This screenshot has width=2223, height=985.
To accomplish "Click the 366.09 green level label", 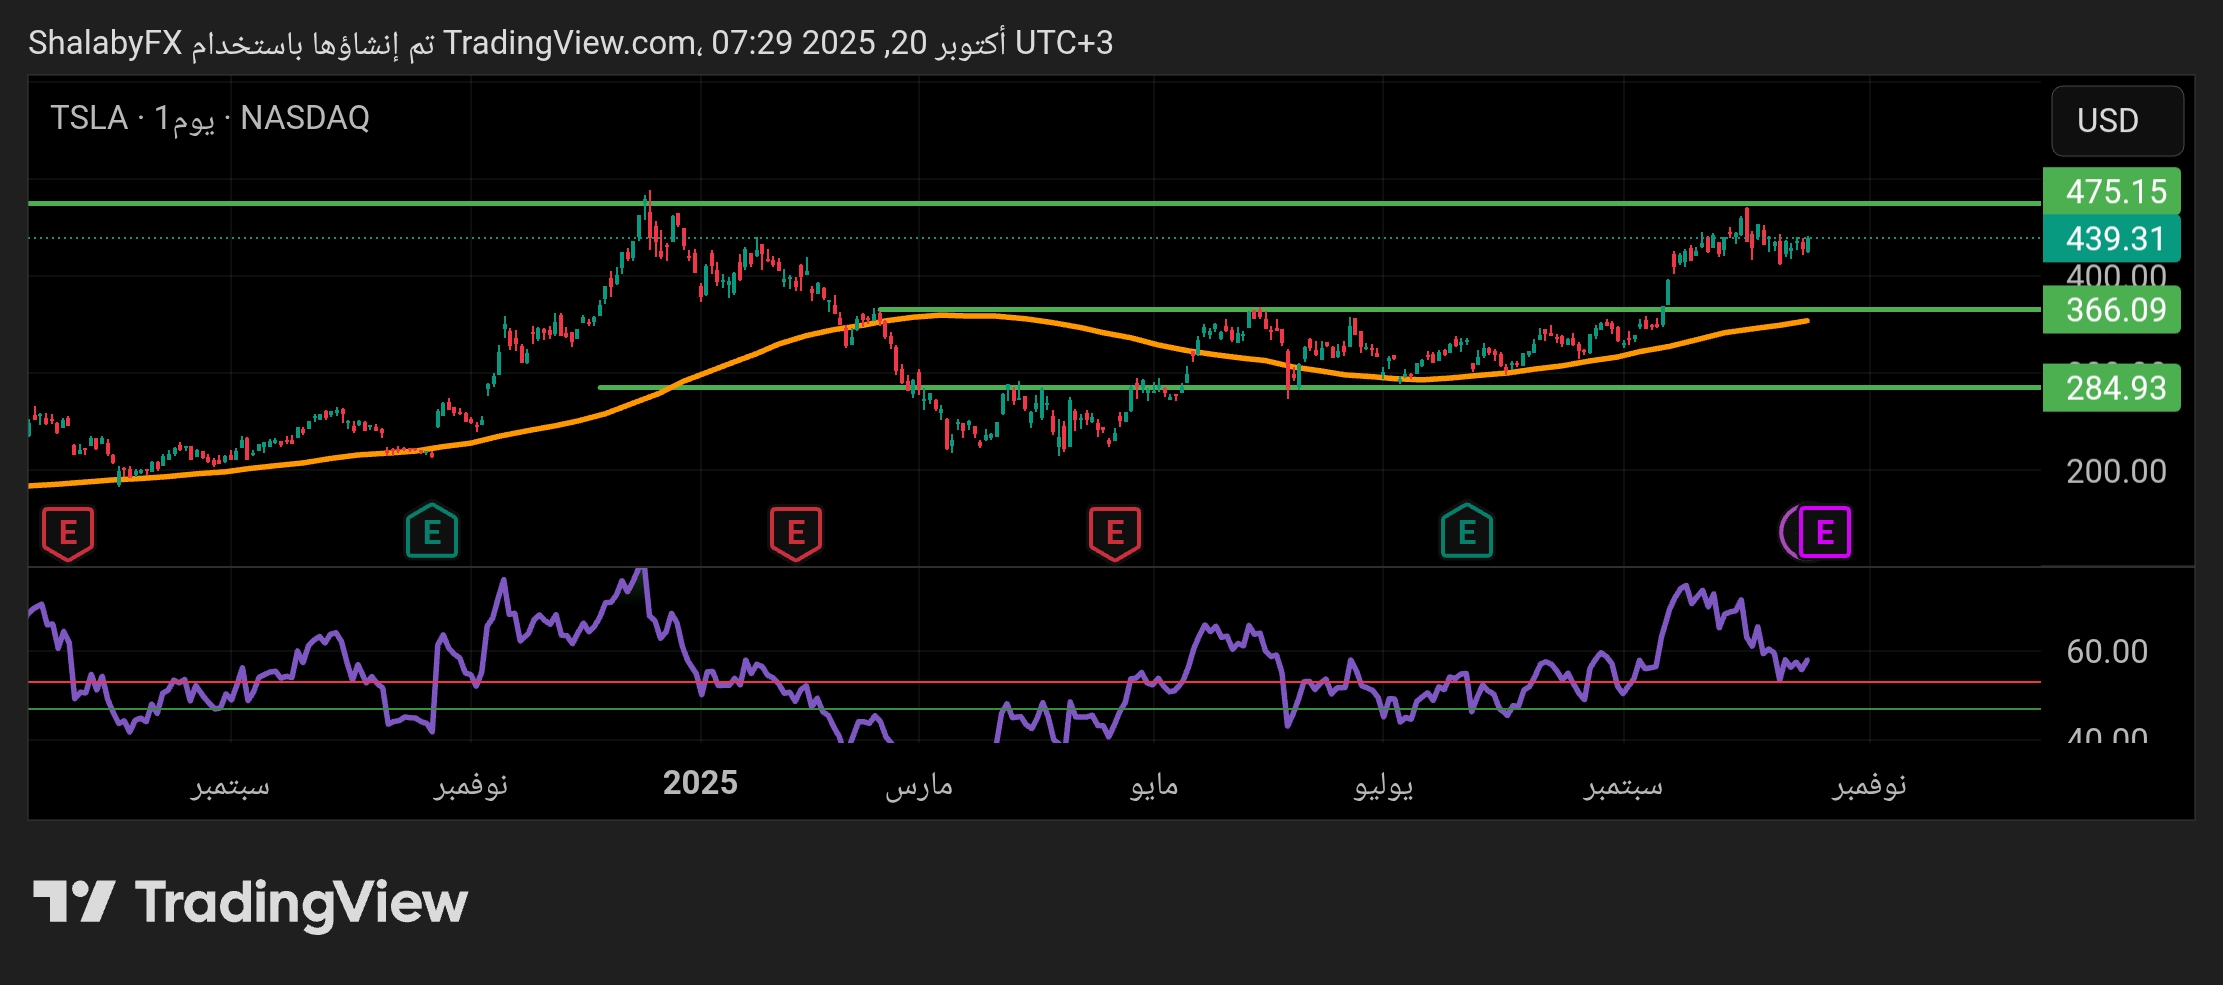I will tap(2114, 310).
